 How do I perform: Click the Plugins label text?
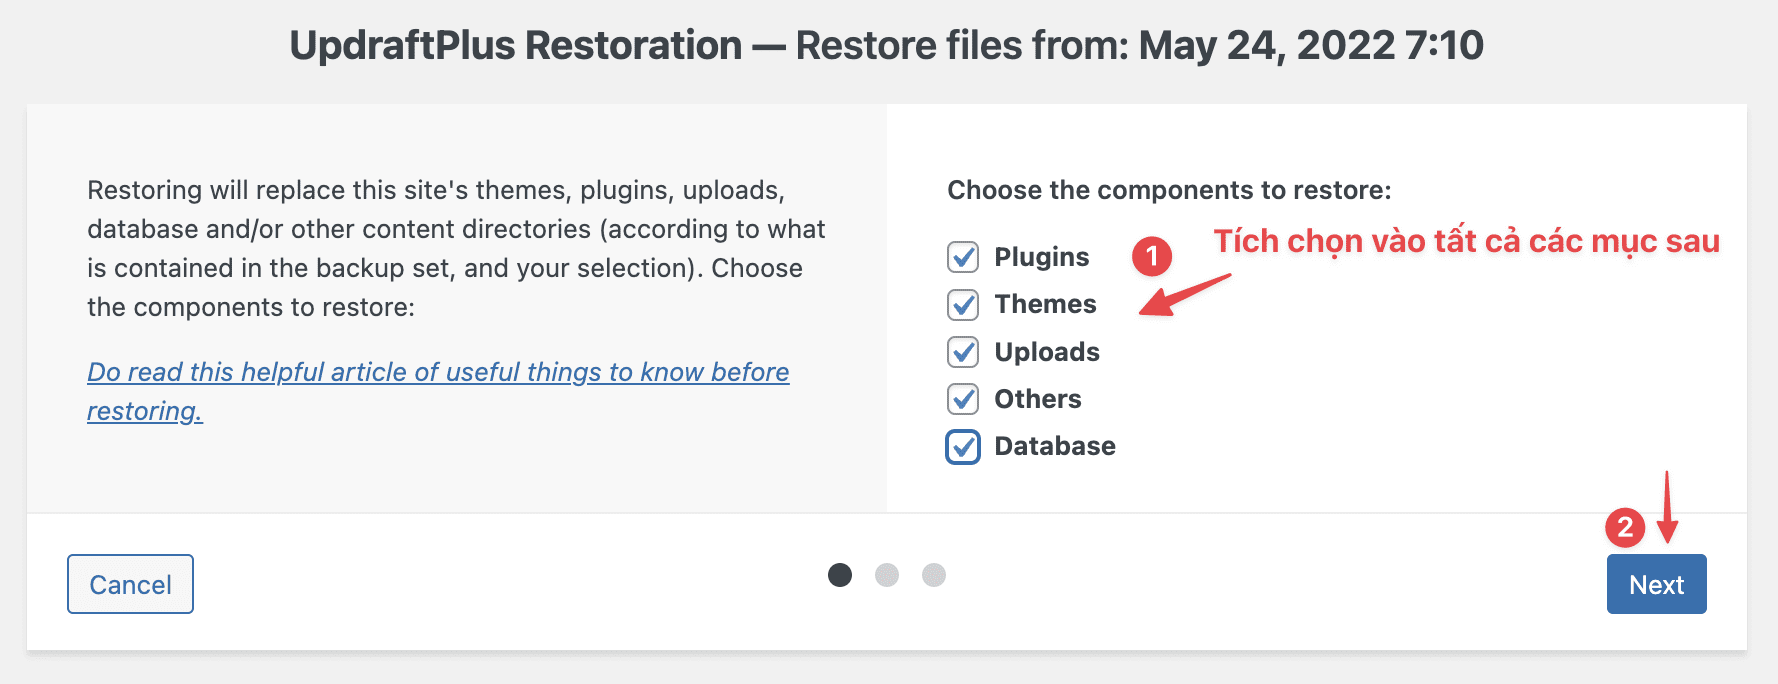(x=1041, y=257)
